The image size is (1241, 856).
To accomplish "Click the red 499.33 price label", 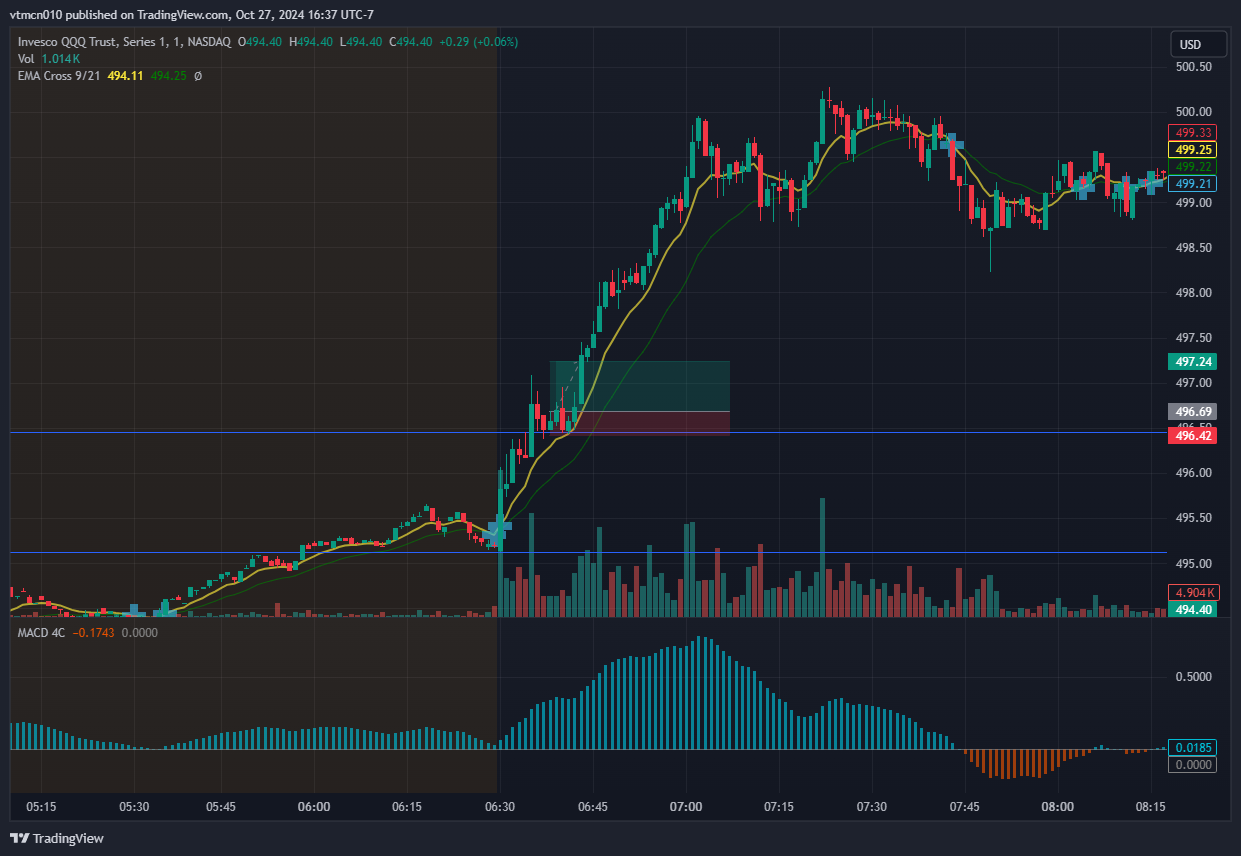I will 1193,133.
